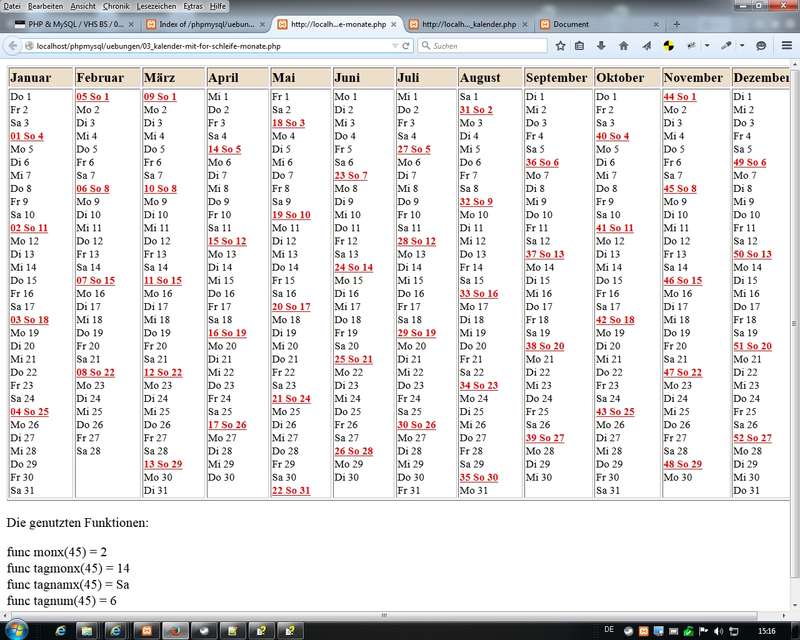800x640 pixels.
Task: Open the Chronik menu
Action: (x=116, y=6)
